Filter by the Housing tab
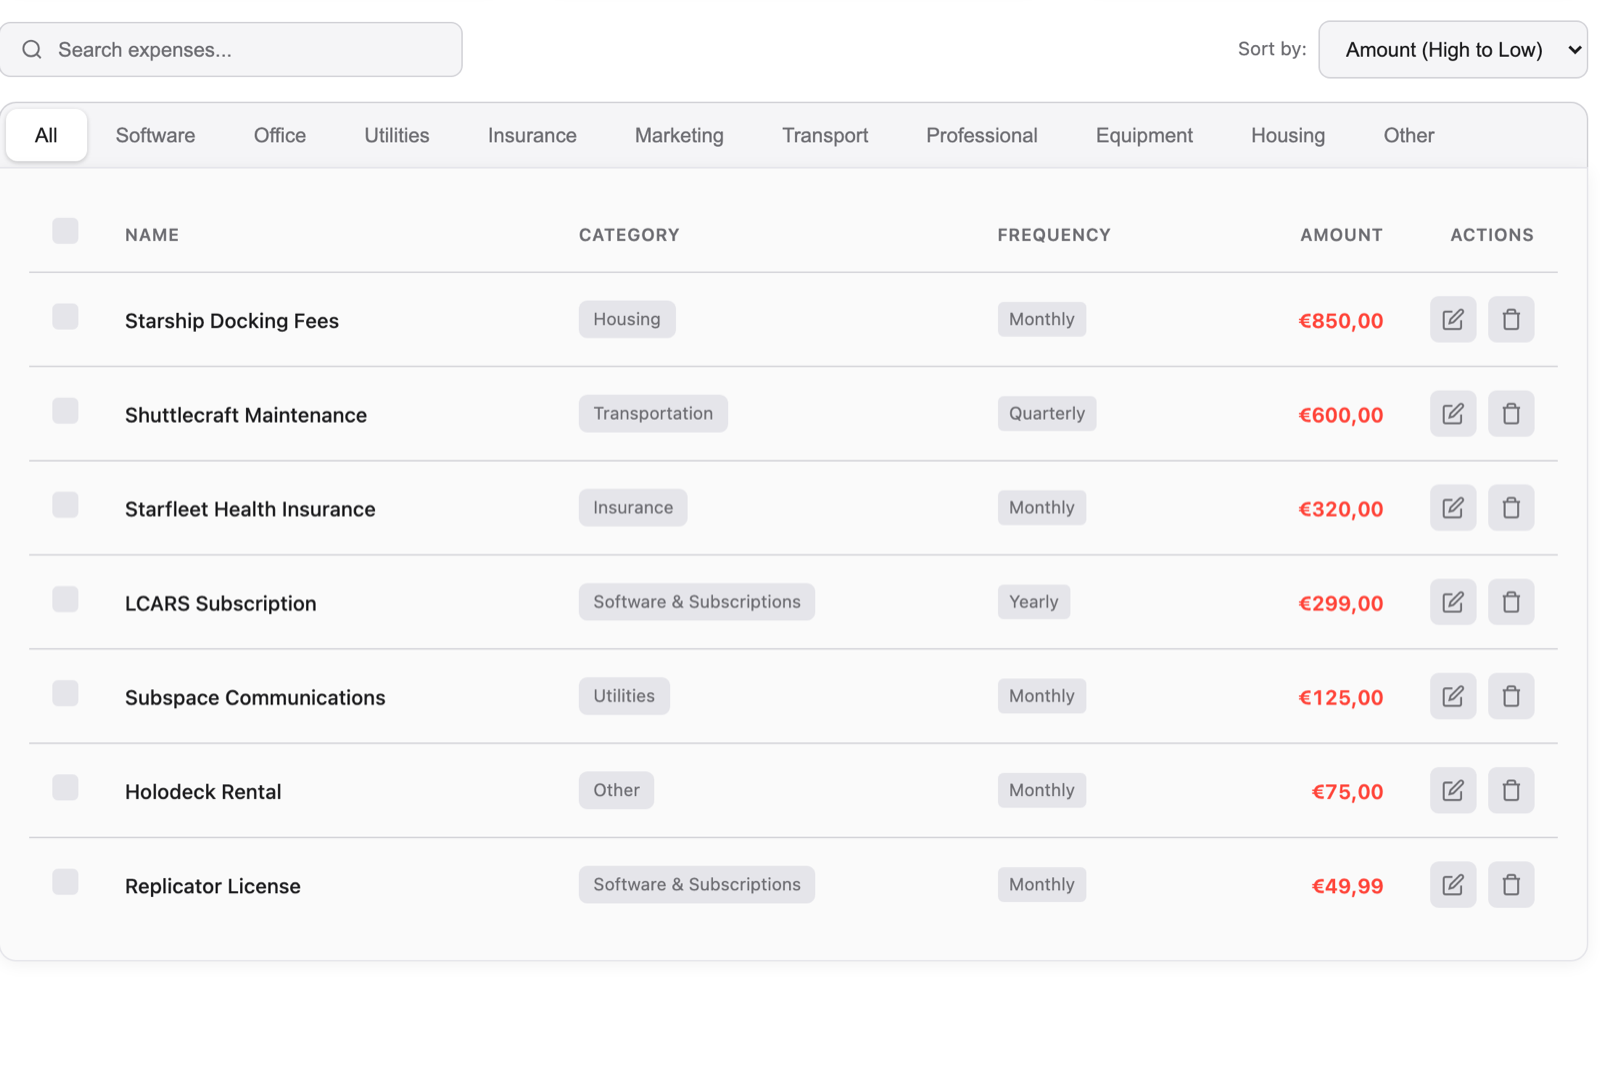 tap(1288, 135)
